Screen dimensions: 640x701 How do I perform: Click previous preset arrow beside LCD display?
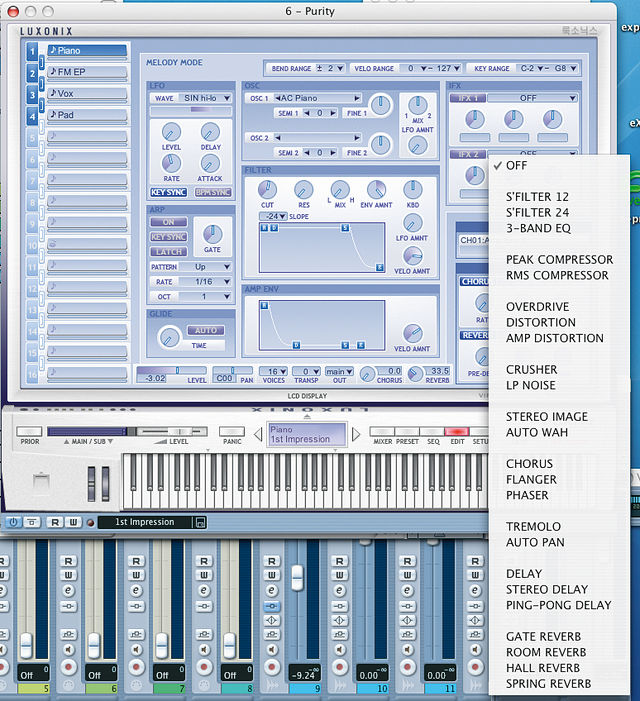(x=258, y=434)
